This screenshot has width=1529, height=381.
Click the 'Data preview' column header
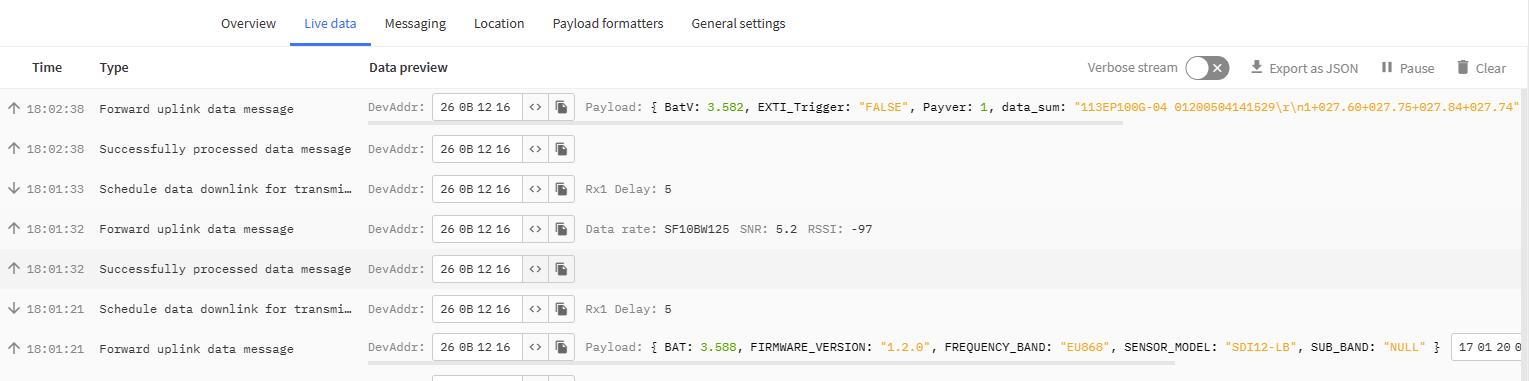pos(408,68)
